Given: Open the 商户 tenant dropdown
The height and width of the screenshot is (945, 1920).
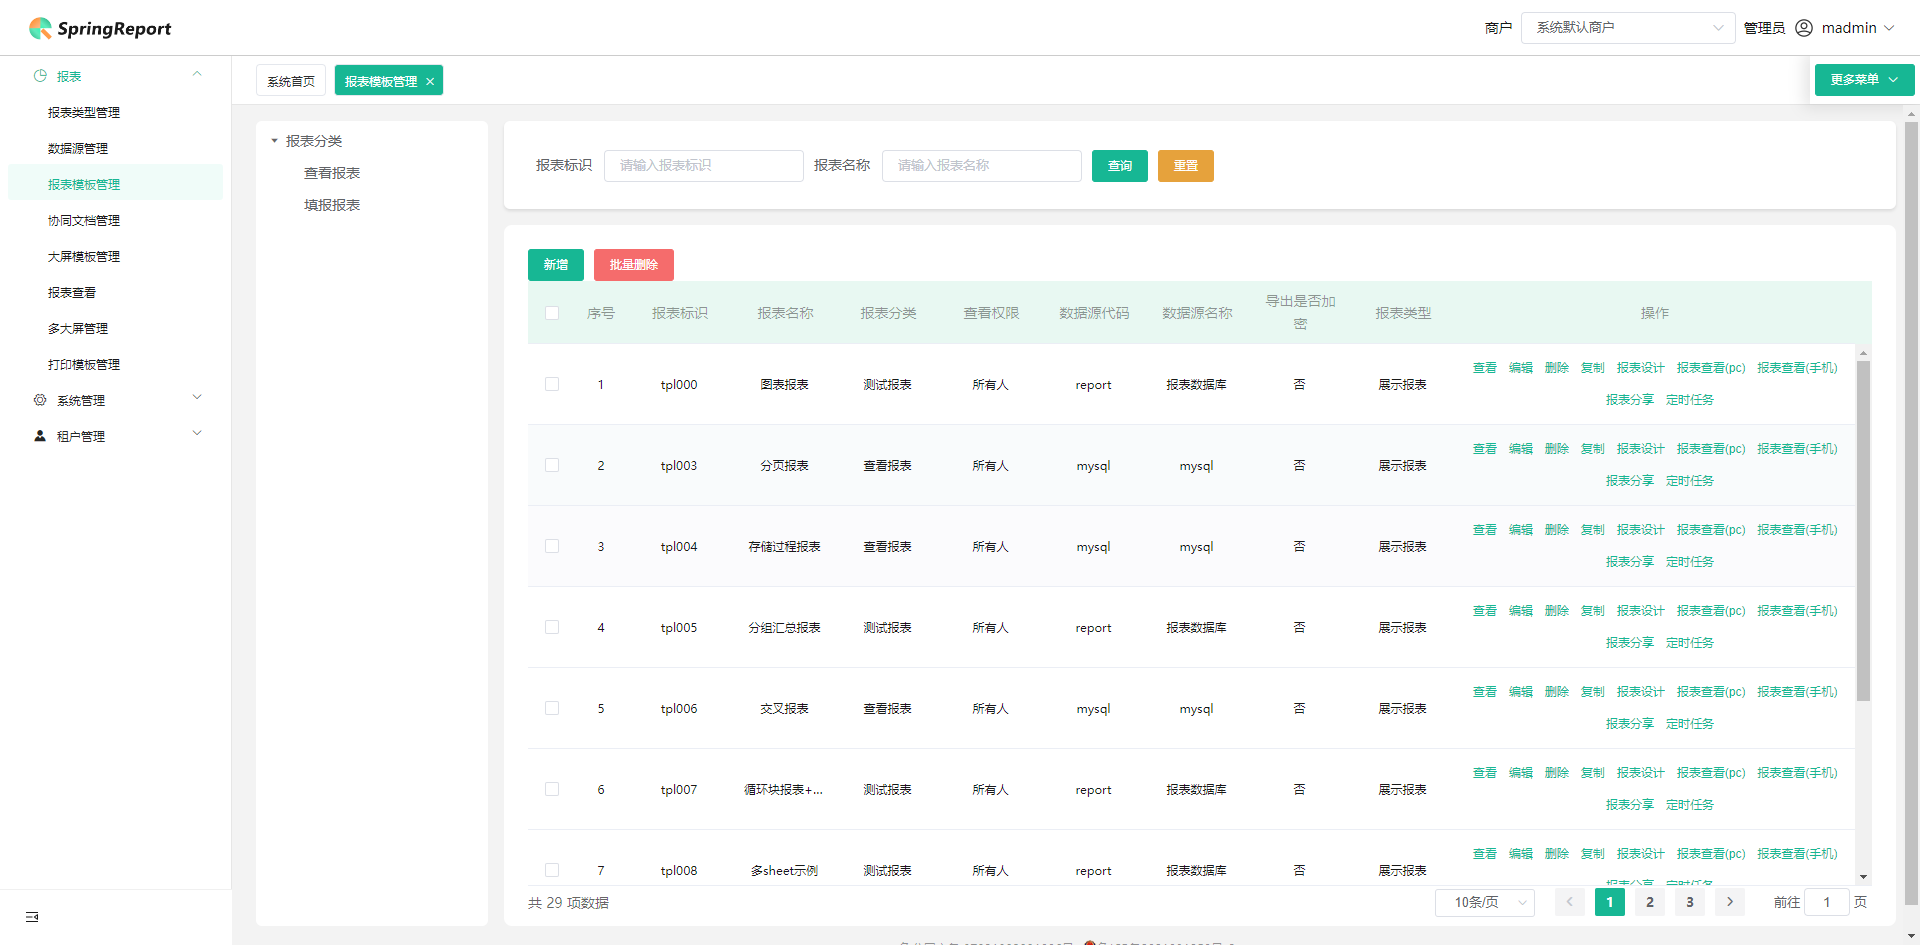Looking at the screenshot, I should pyautogui.click(x=1628, y=28).
